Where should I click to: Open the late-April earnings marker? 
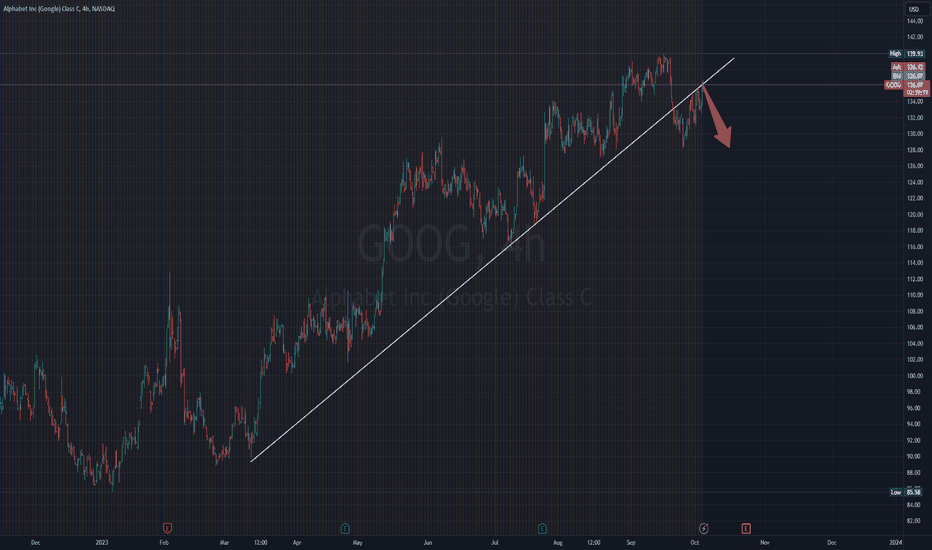coord(345,528)
